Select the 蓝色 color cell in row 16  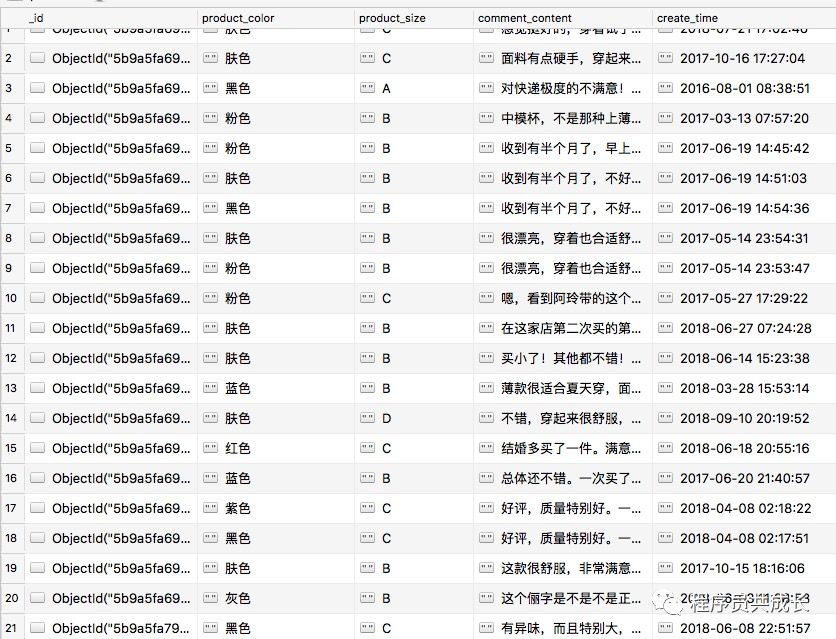click(276, 478)
